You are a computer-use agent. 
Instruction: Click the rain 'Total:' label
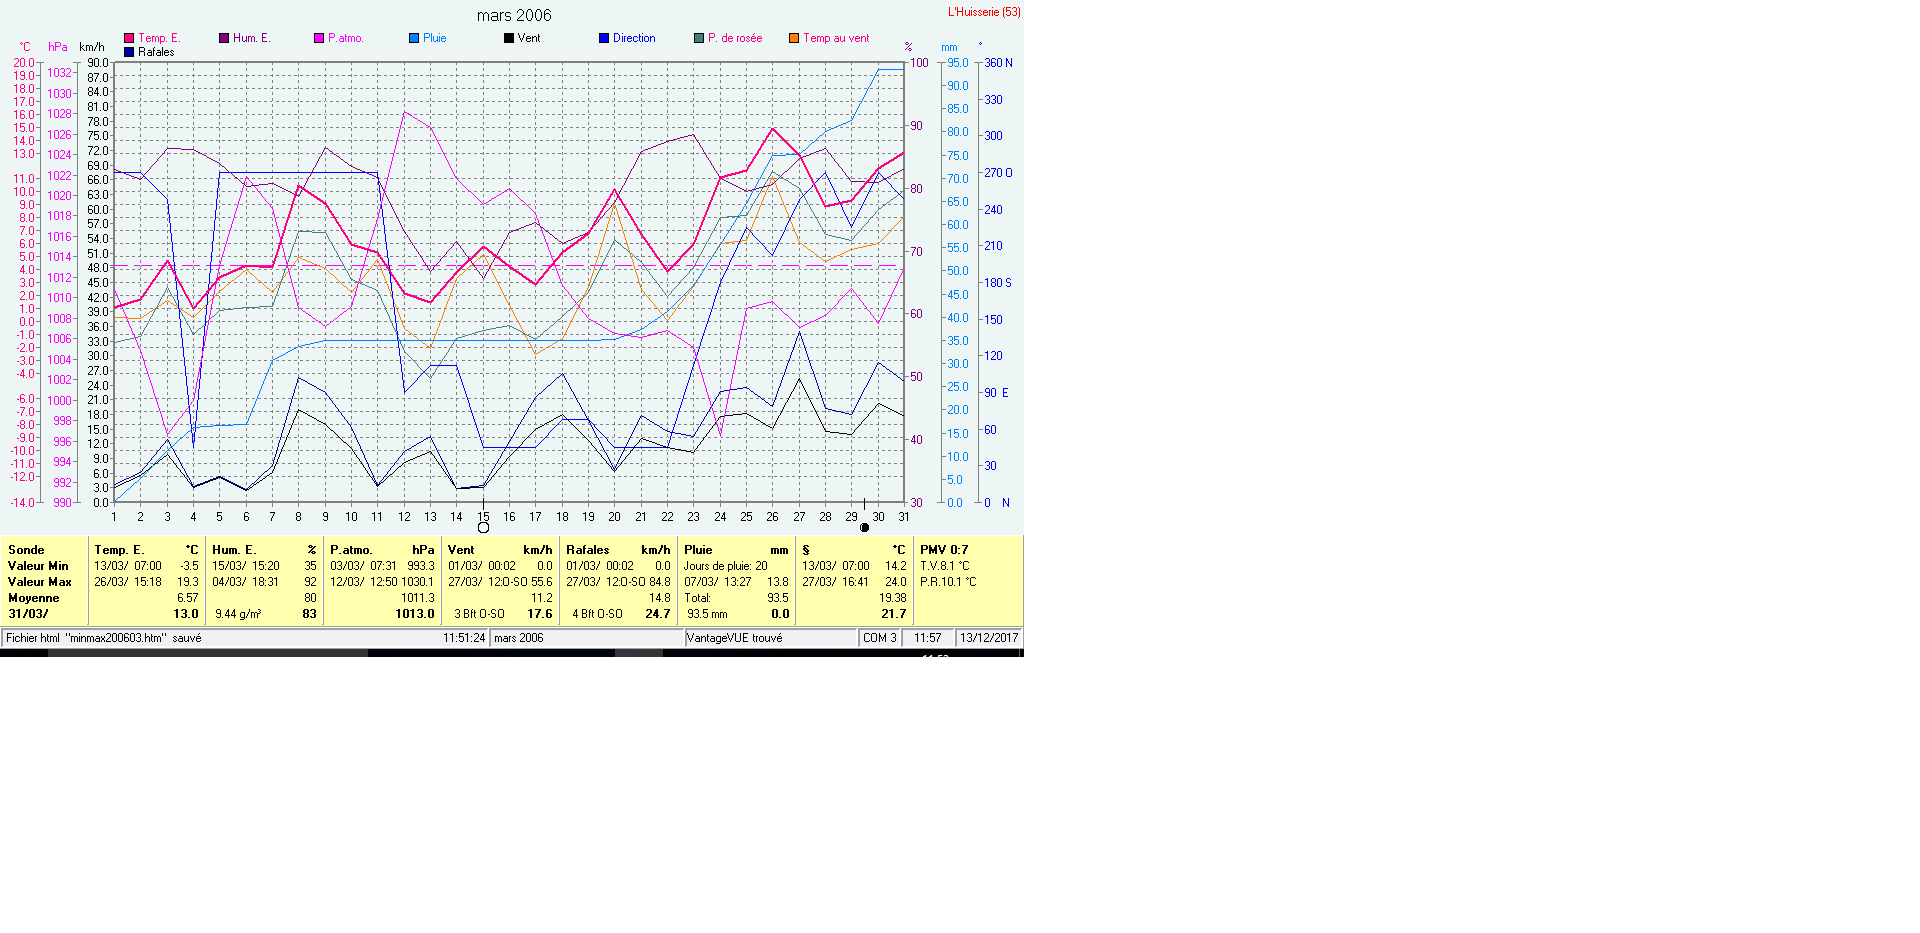(698, 598)
